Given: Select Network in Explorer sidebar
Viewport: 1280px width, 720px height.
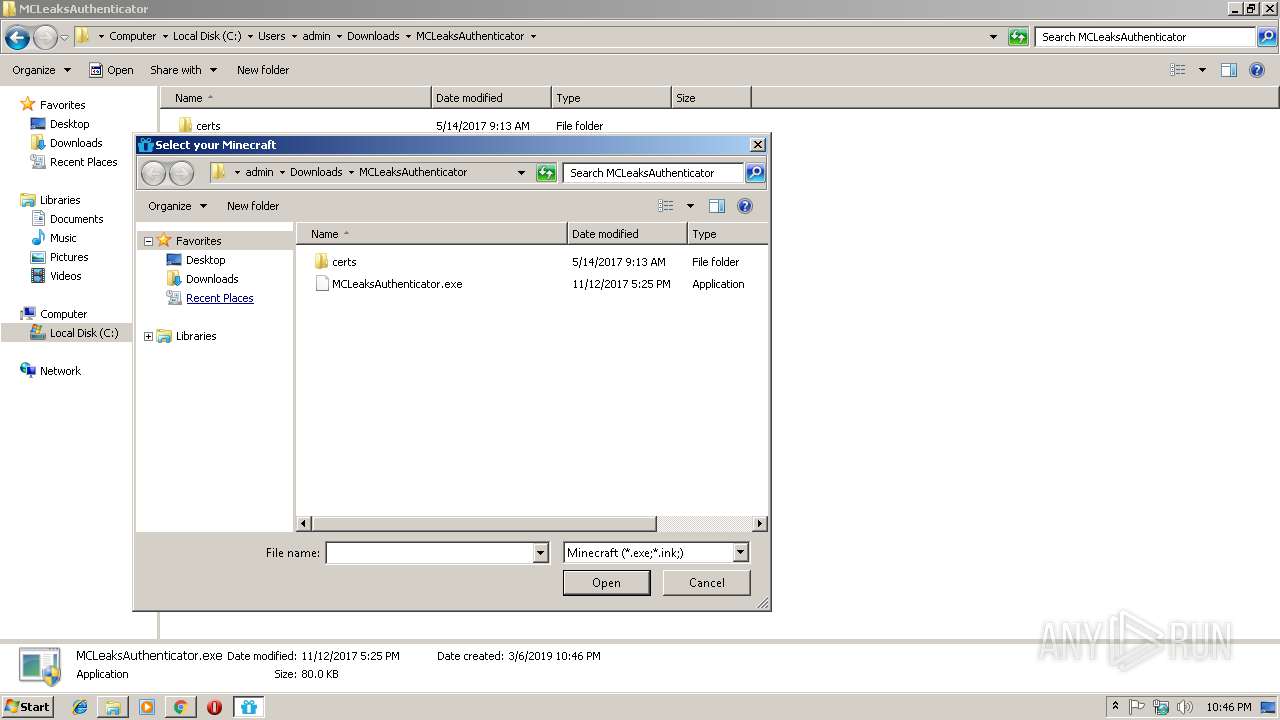Looking at the screenshot, I should [x=51, y=371].
